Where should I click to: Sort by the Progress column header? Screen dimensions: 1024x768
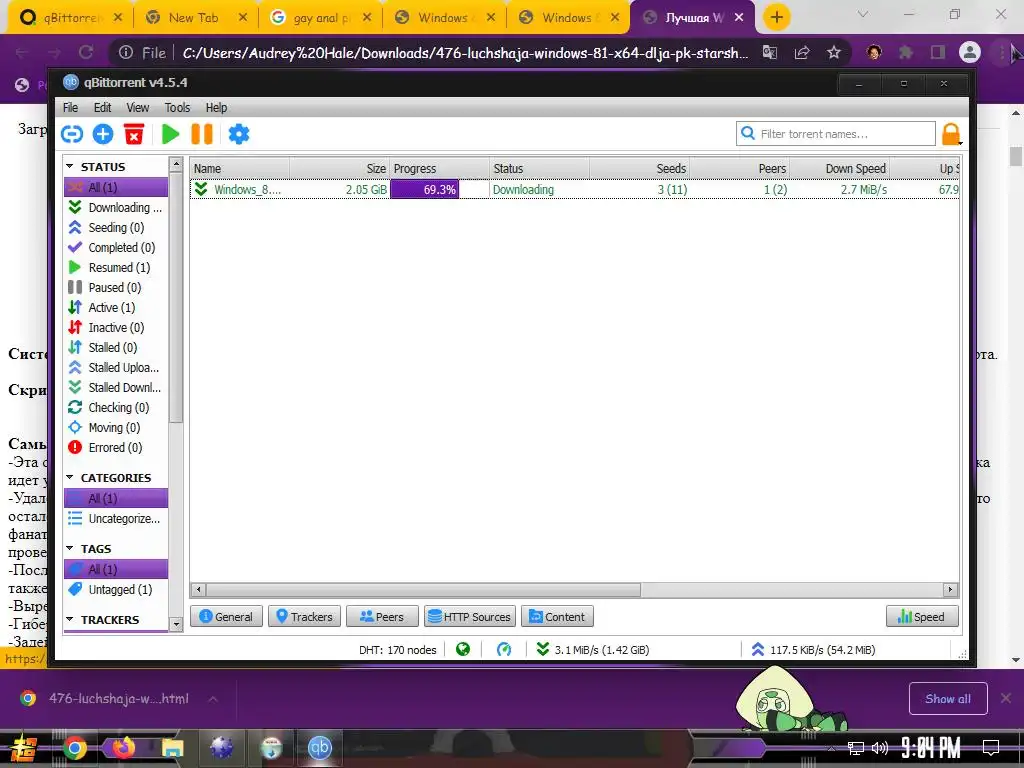coord(440,168)
